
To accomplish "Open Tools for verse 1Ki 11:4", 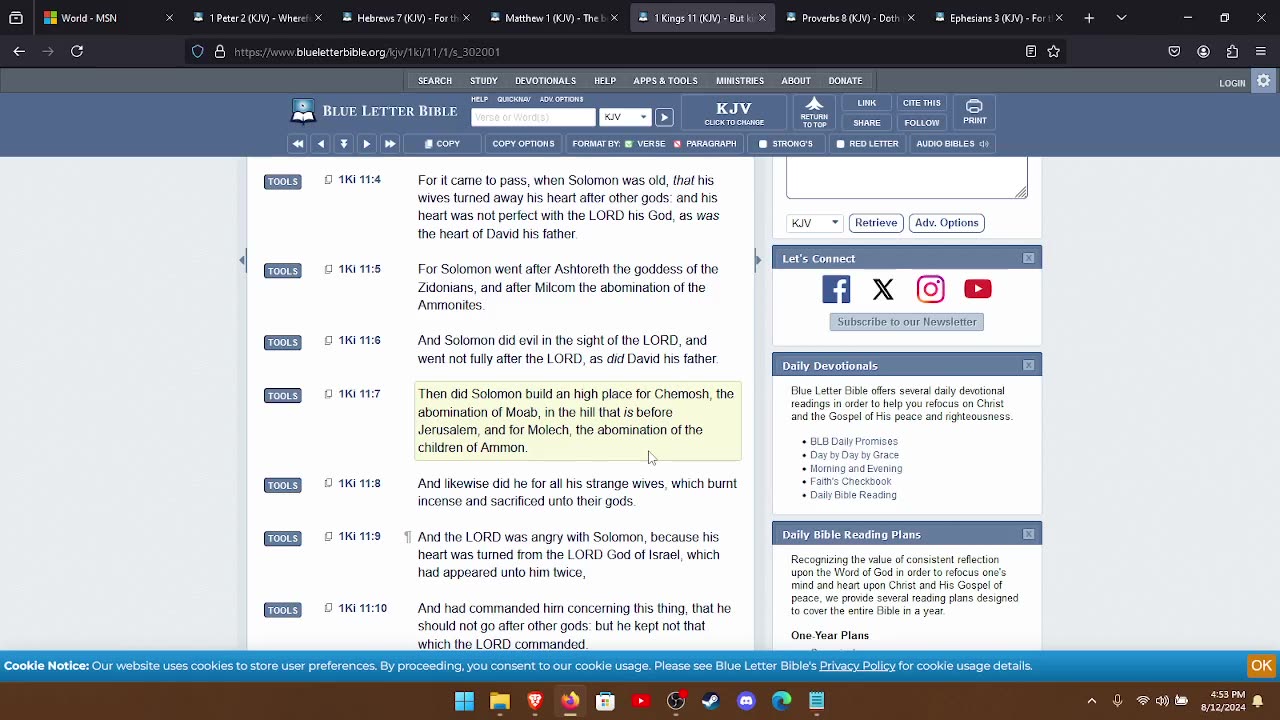I will click(282, 181).
